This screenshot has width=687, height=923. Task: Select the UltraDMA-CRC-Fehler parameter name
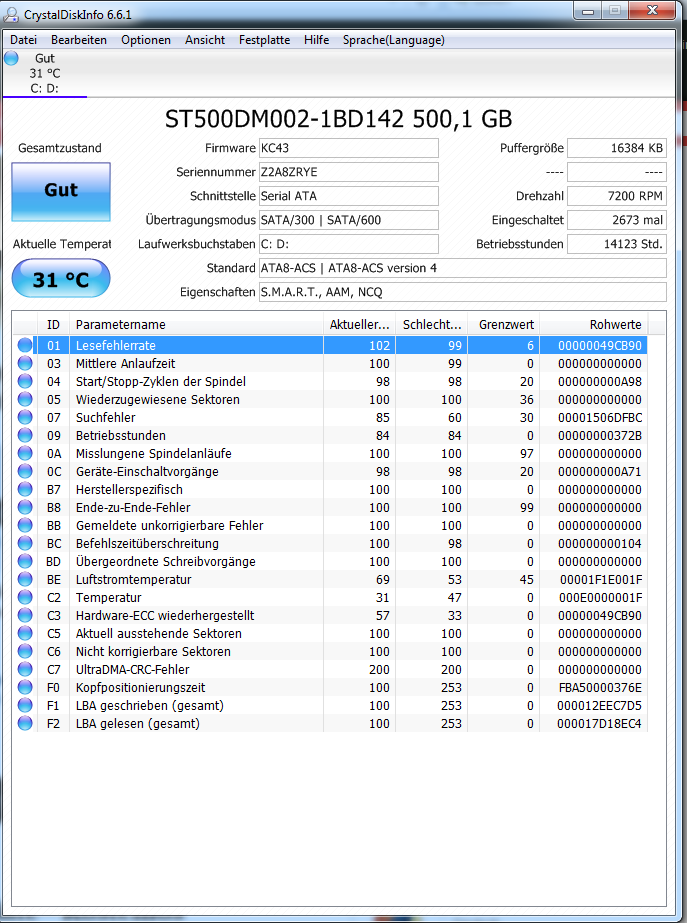pyautogui.click(x=132, y=669)
